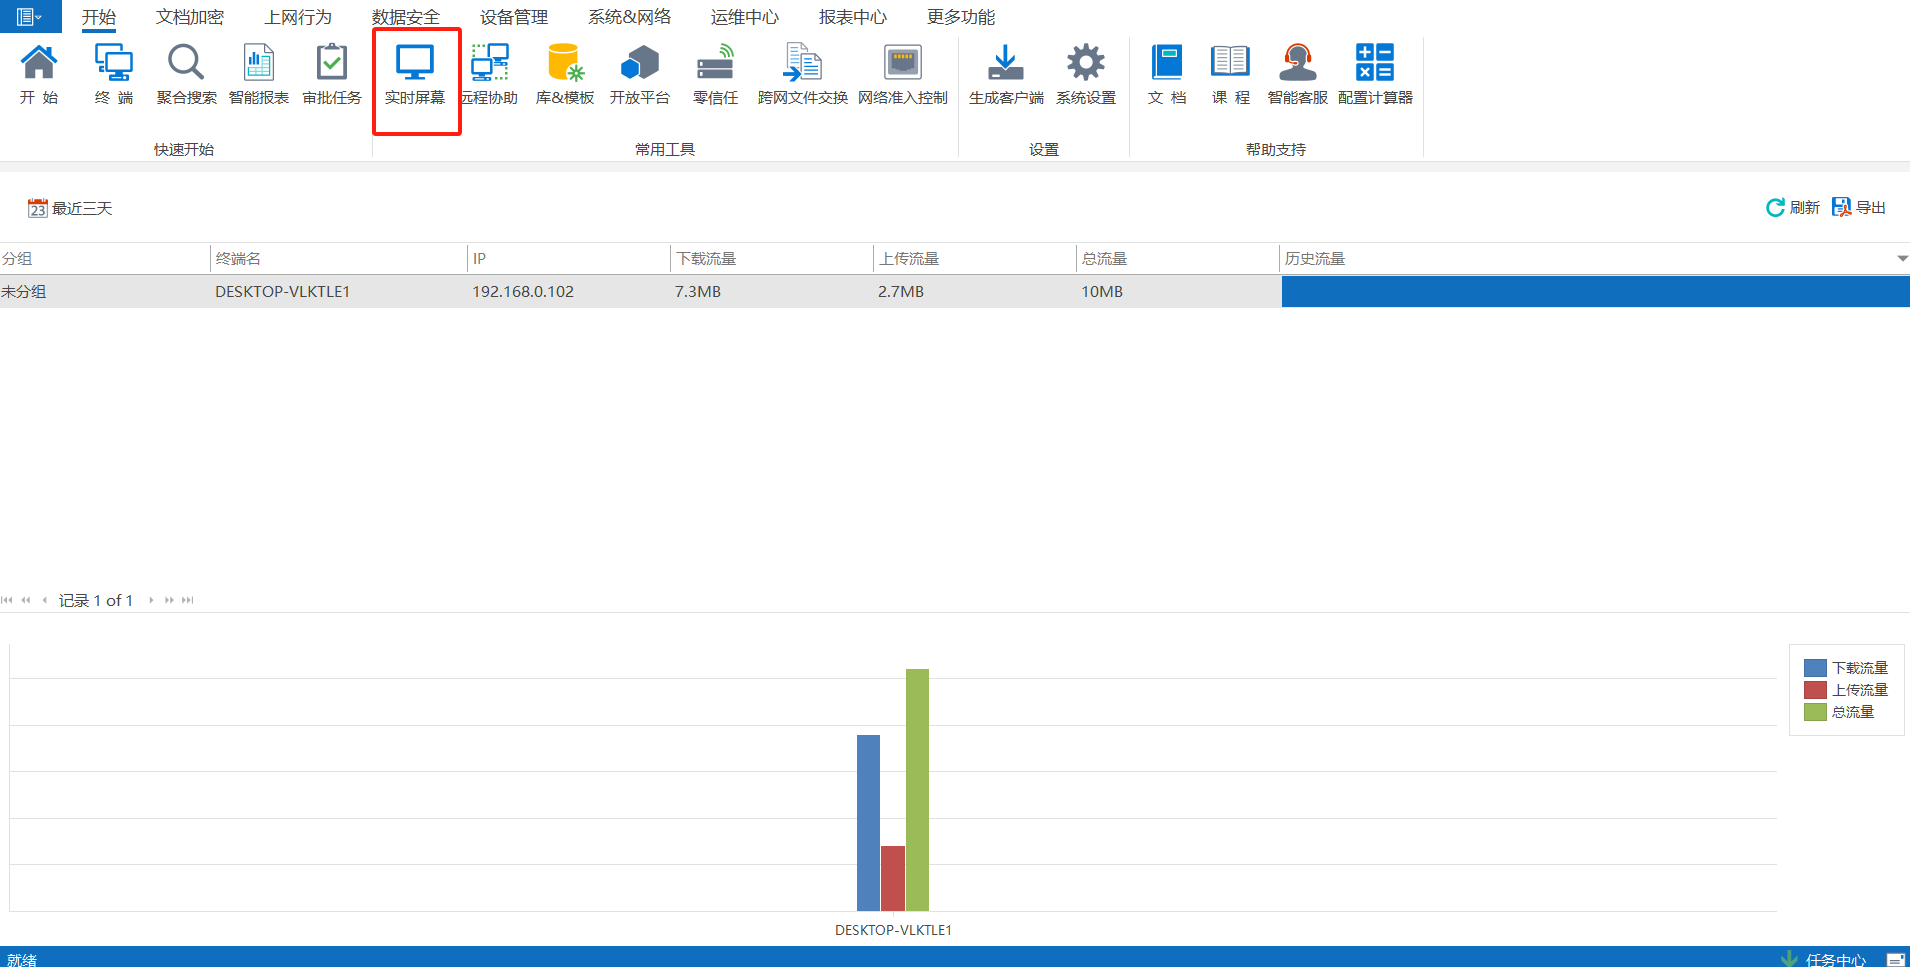Launch 远程协助 remote assistance

click(490, 75)
